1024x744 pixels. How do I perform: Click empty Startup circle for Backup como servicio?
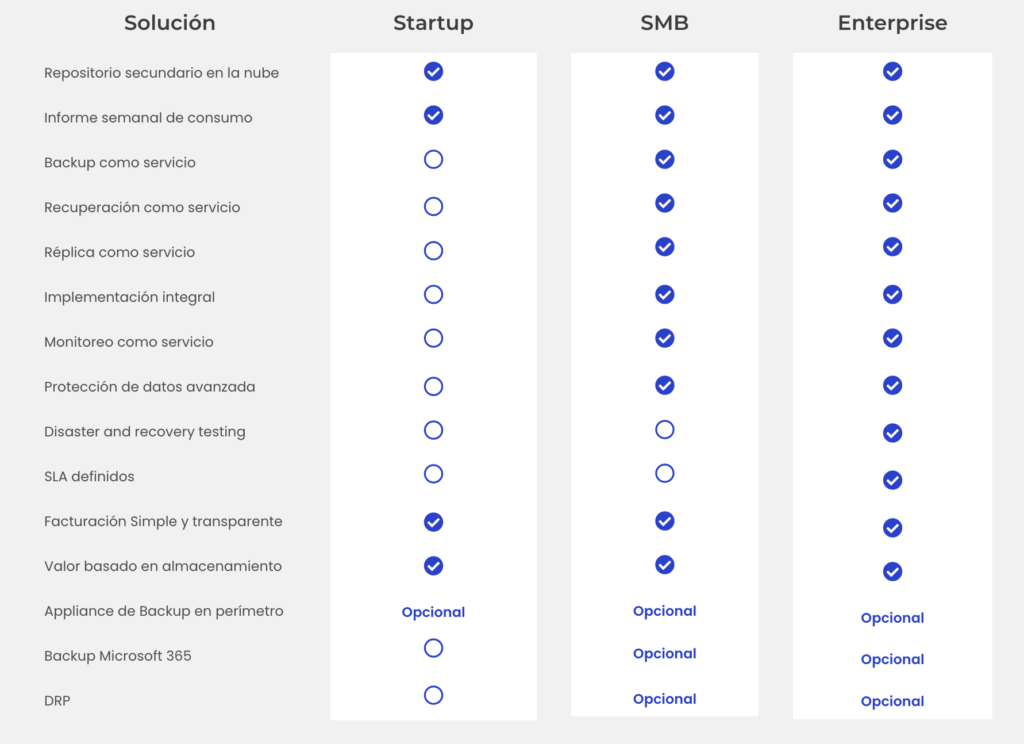pos(433,159)
